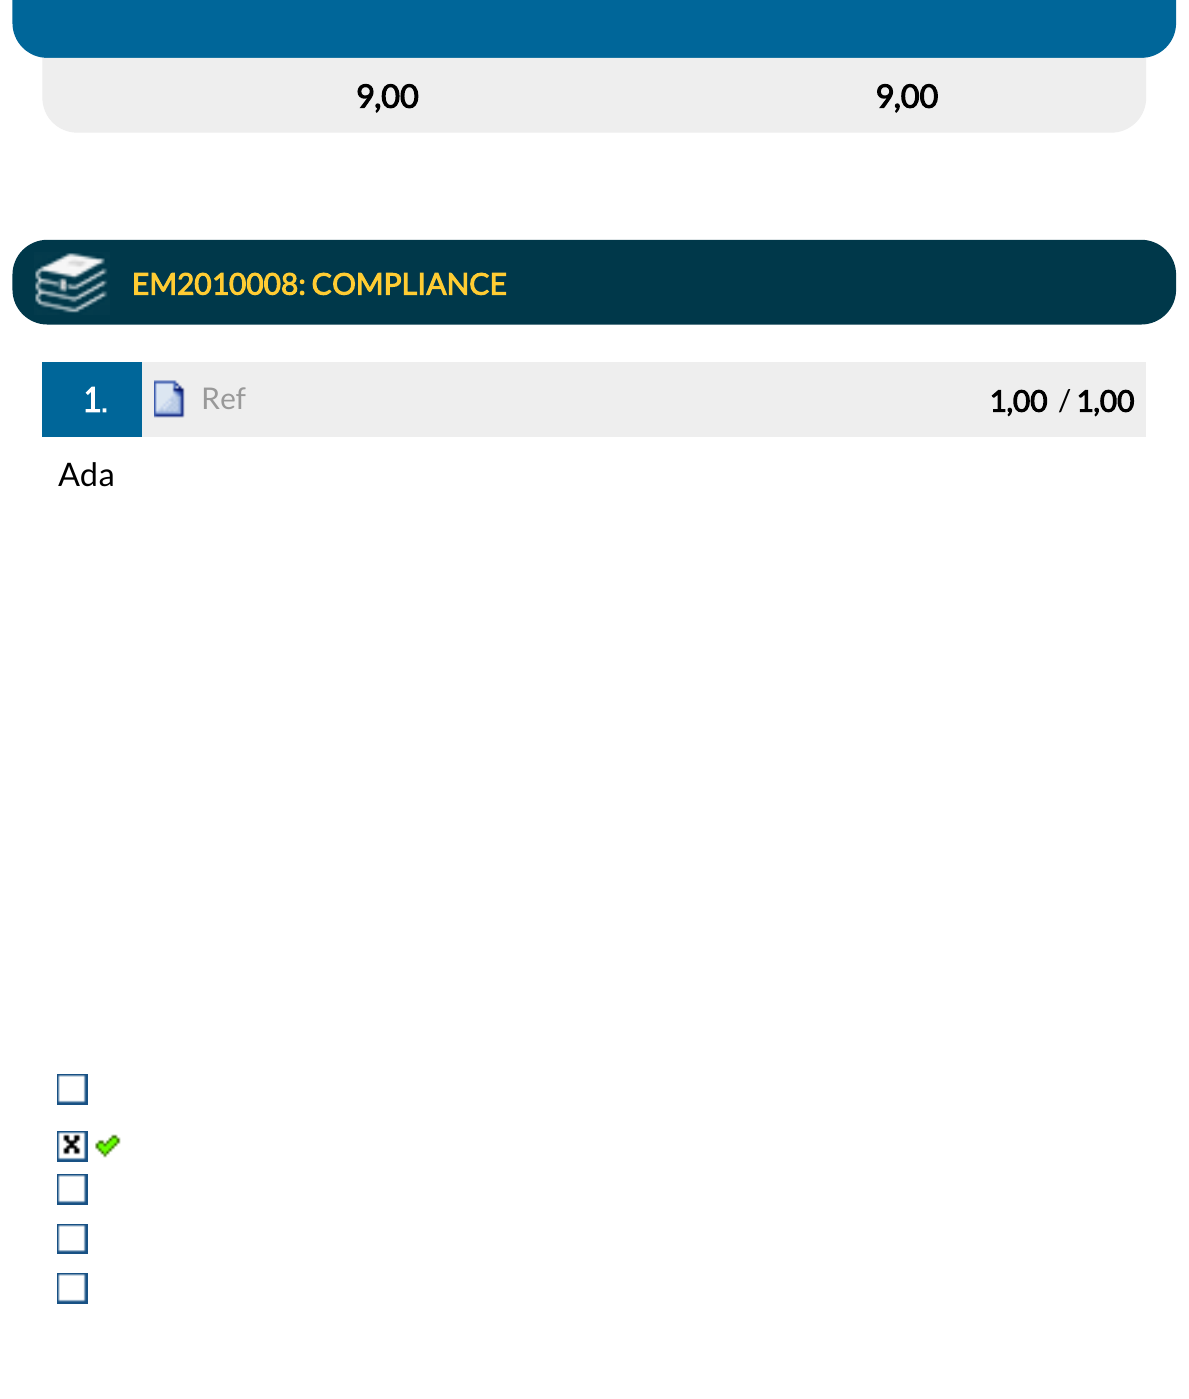1189x1399 pixels.
Task: Tick the fourth answer checkbox
Action: tap(72, 1238)
